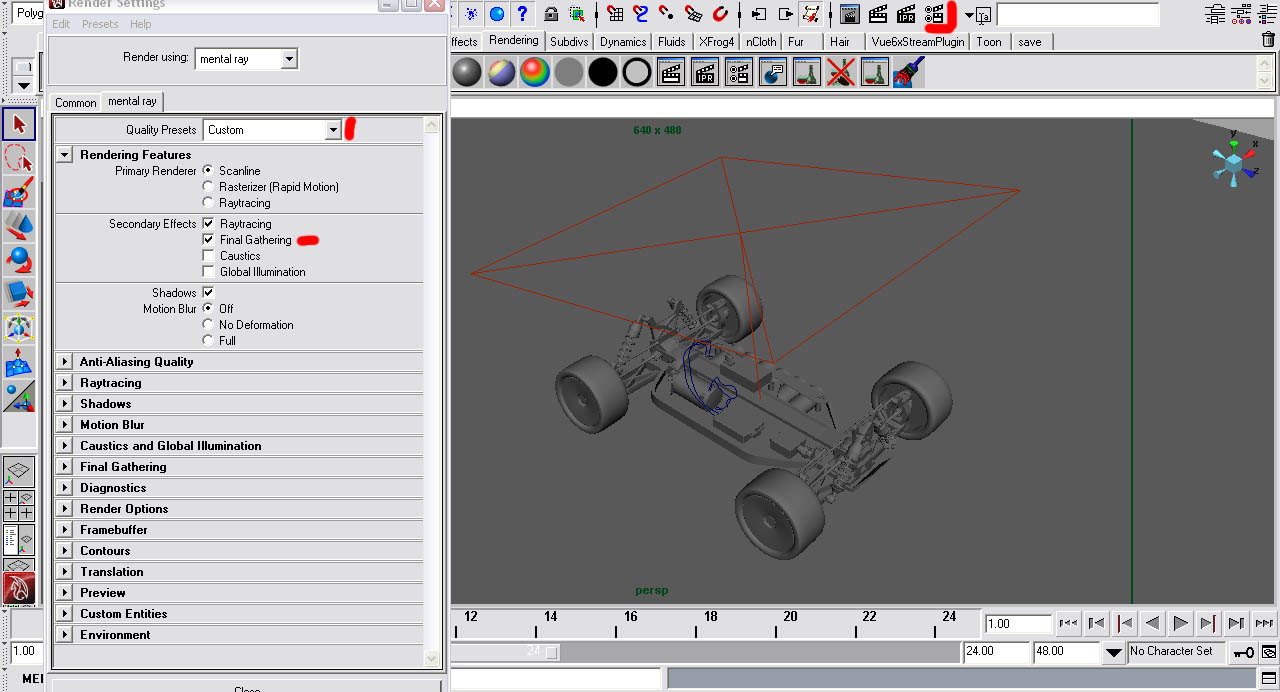Enable the Caustics checkbox
Image resolution: width=1280 pixels, height=692 pixels.
pyautogui.click(x=208, y=256)
